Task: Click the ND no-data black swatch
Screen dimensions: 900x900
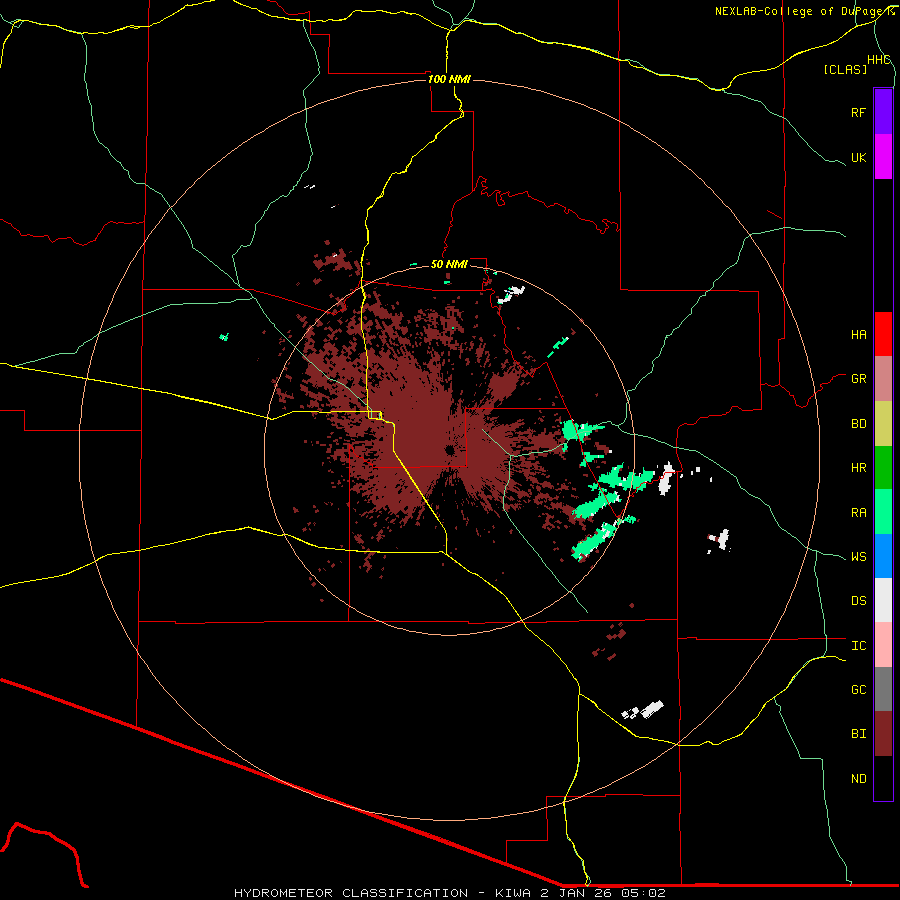Action: click(x=883, y=778)
